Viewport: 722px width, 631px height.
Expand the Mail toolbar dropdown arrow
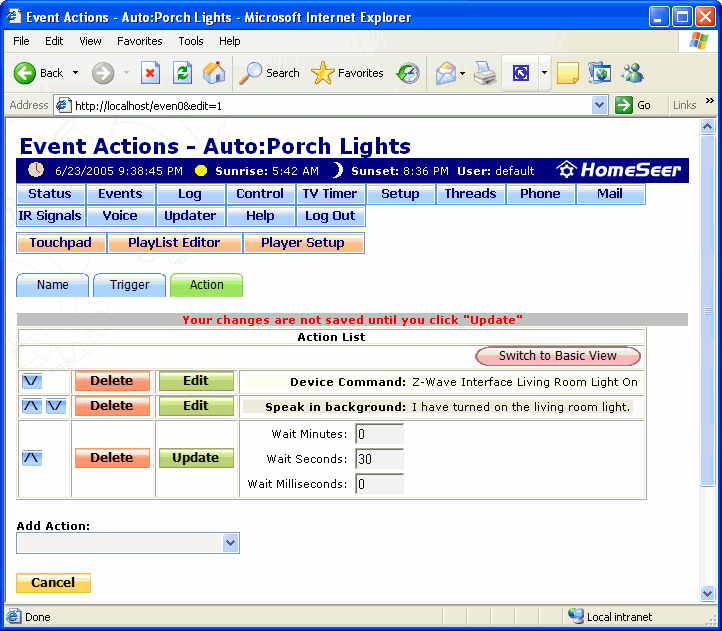(462, 73)
